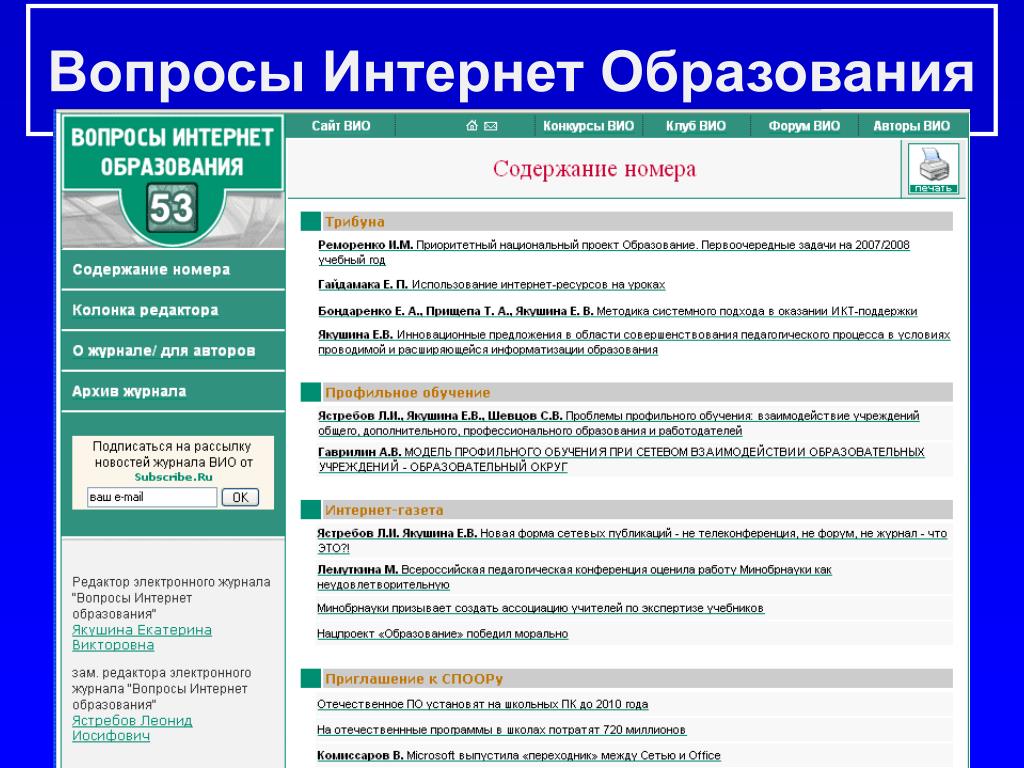The image size is (1024, 768).
Task: Open Якушина Е.В. Инновационные предложения article
Action: (634, 342)
